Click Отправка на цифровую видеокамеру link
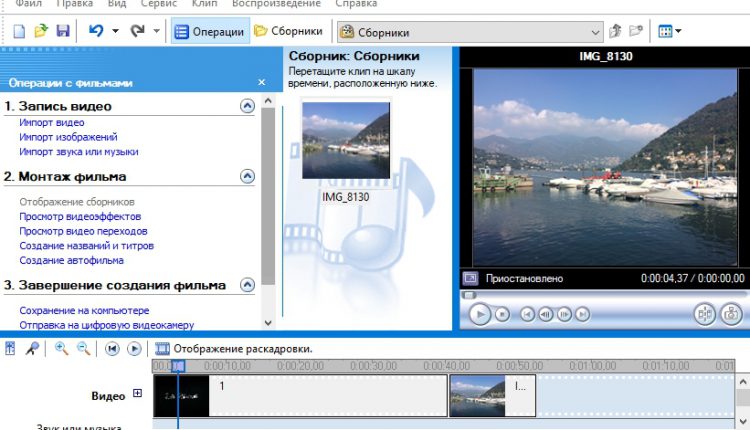Image resolution: width=750 pixels, height=430 pixels. pos(107,325)
